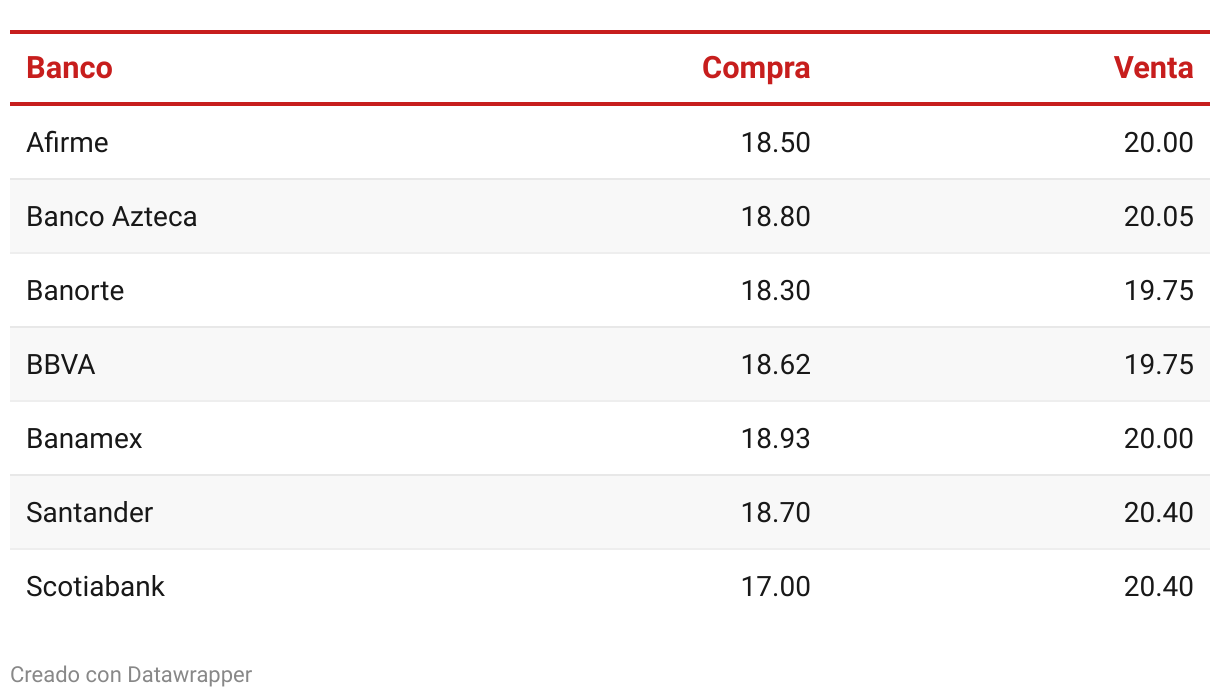1220x698 pixels.
Task: Click Banorte's venta value 19.75
Action: 1158,290
